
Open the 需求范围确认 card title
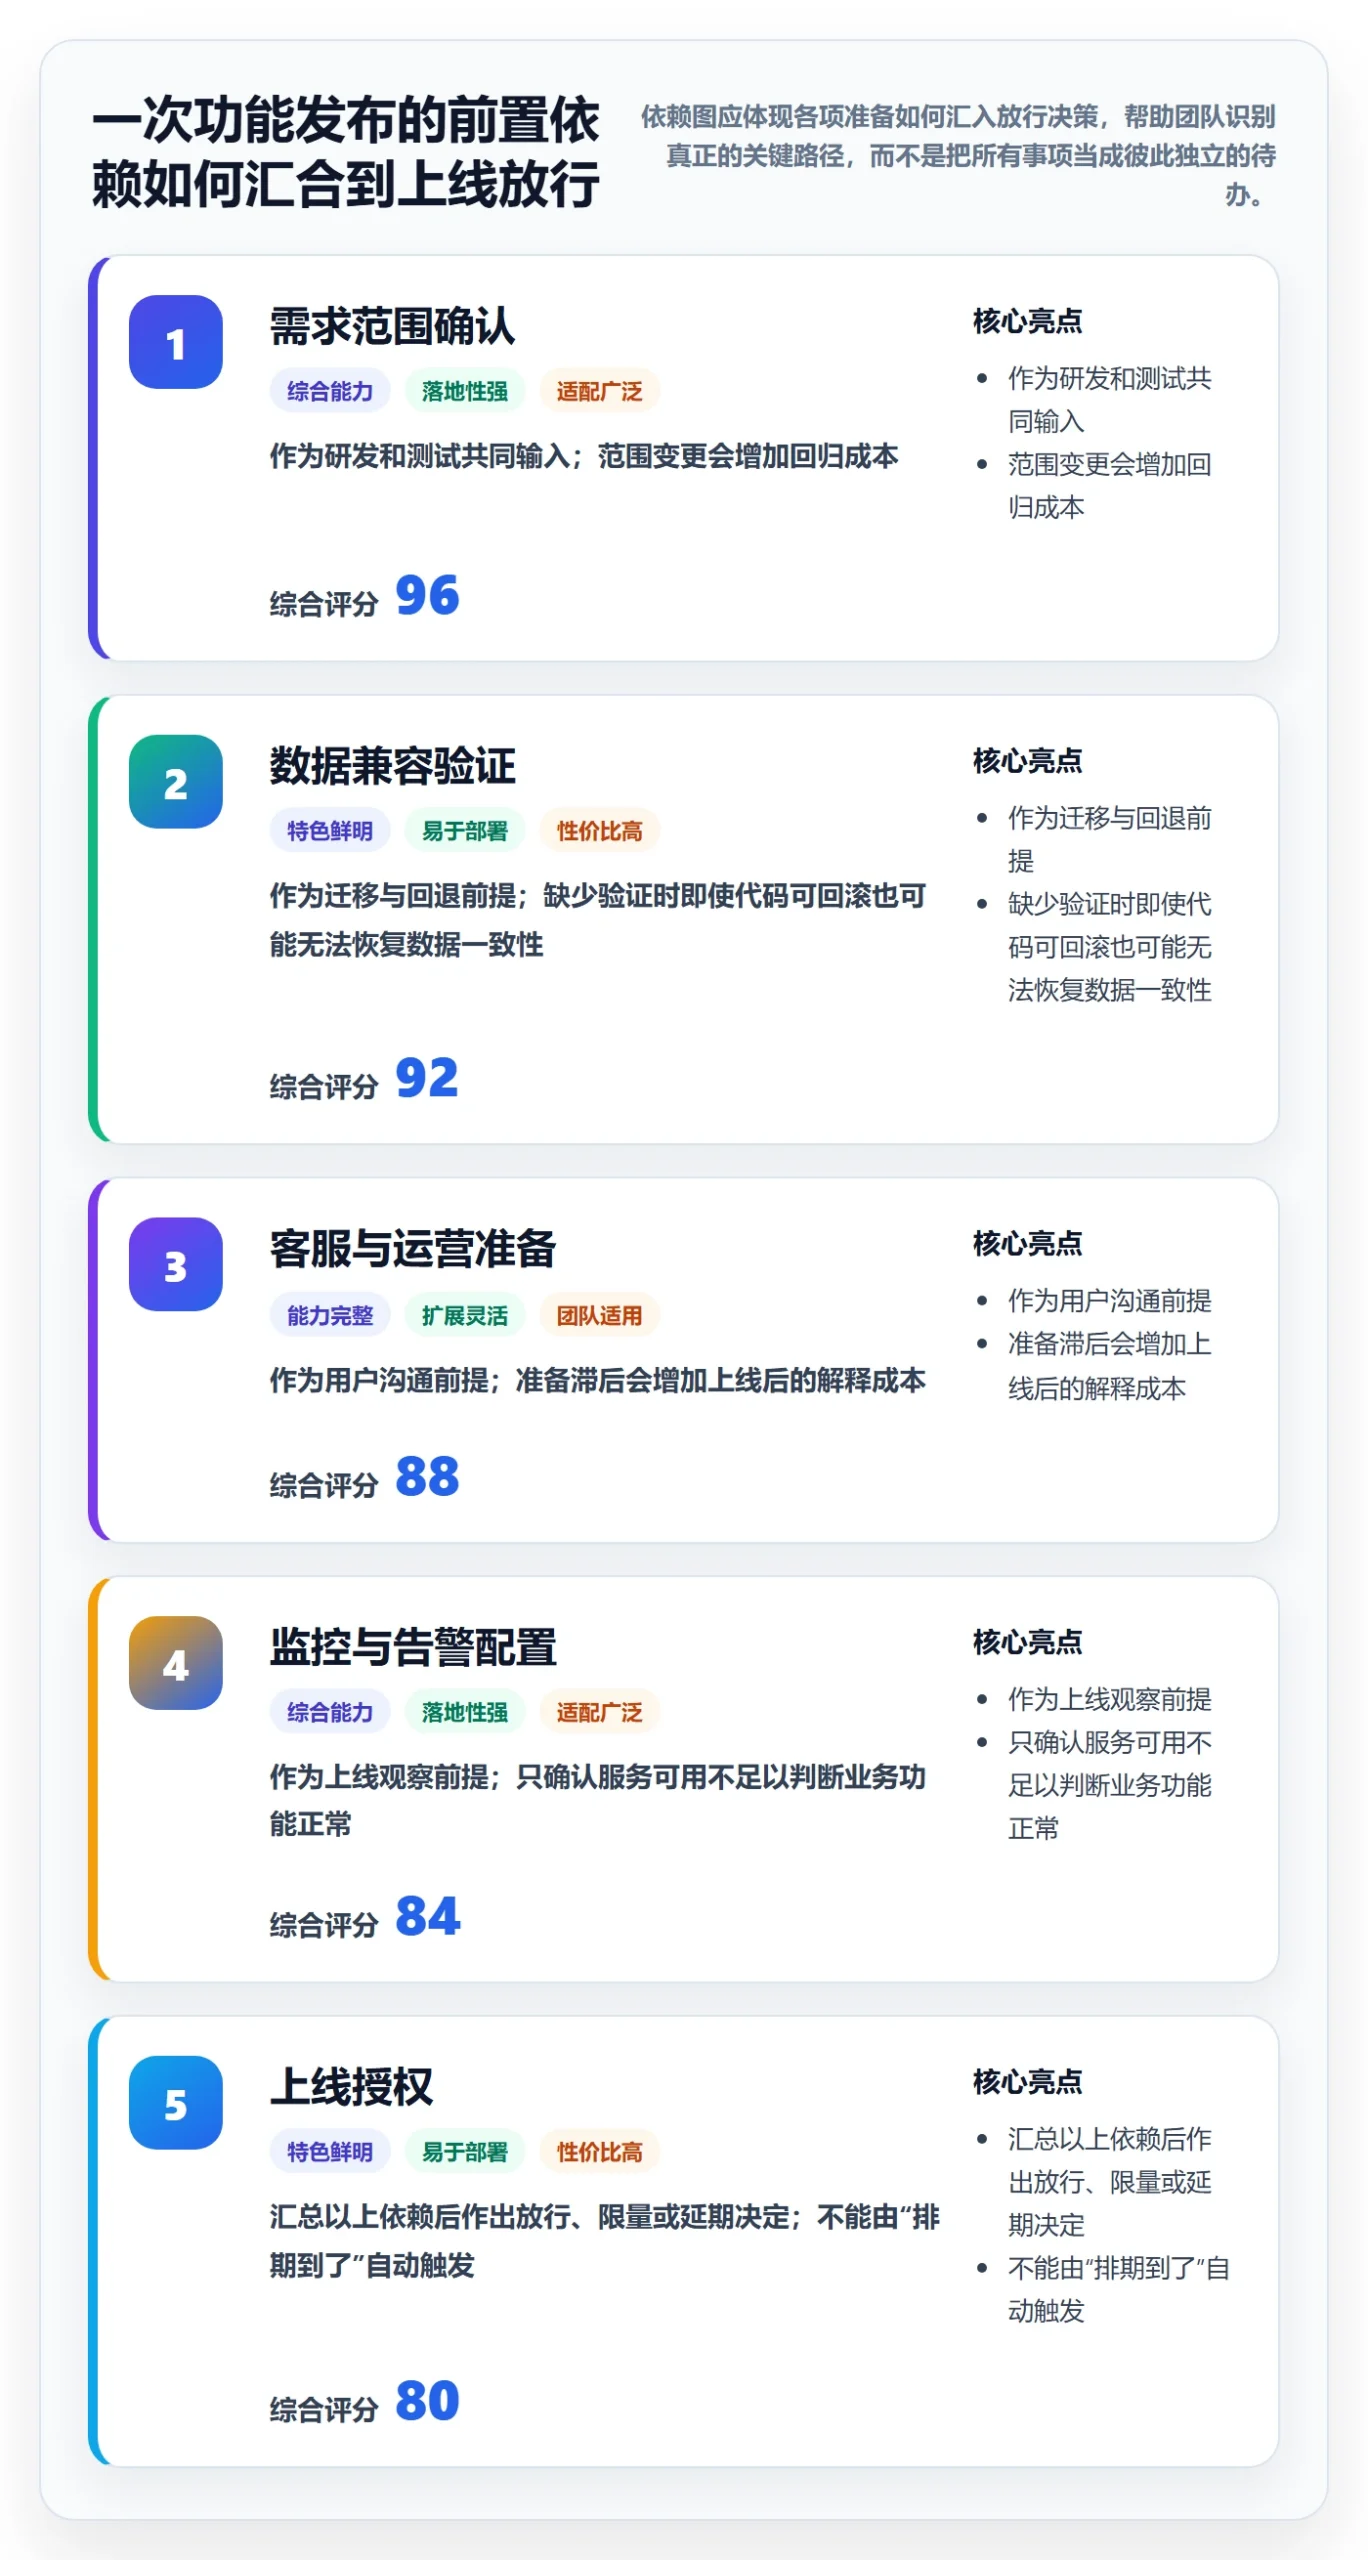pos(392,326)
